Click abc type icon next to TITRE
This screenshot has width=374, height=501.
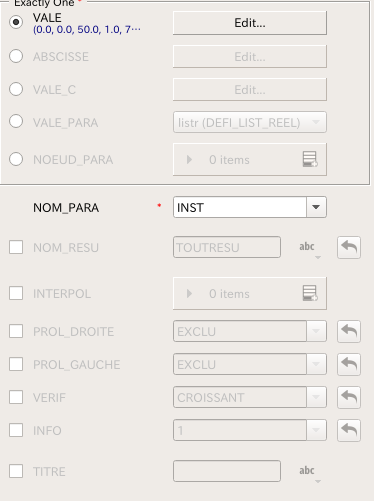[x=309, y=473]
